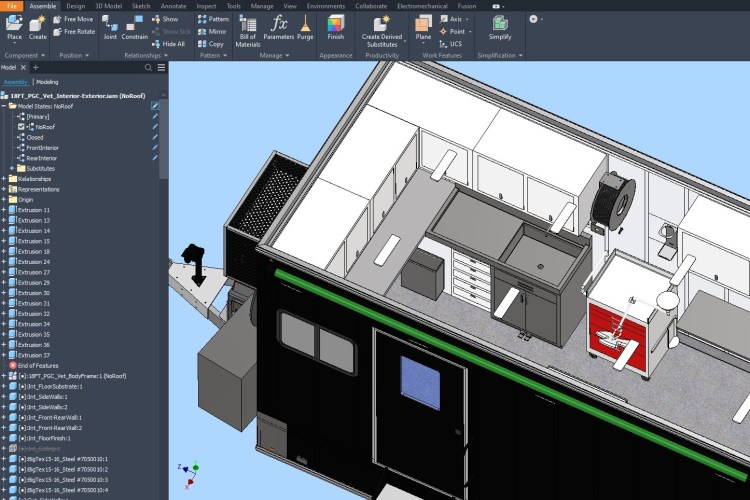Expand the Relationships folder node
This screenshot has width=750, height=500.
tap(5, 179)
